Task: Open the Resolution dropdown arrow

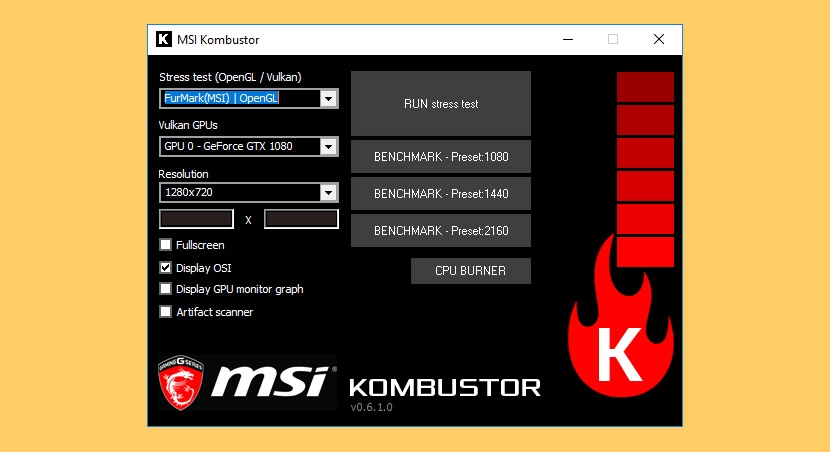Action: (x=328, y=193)
